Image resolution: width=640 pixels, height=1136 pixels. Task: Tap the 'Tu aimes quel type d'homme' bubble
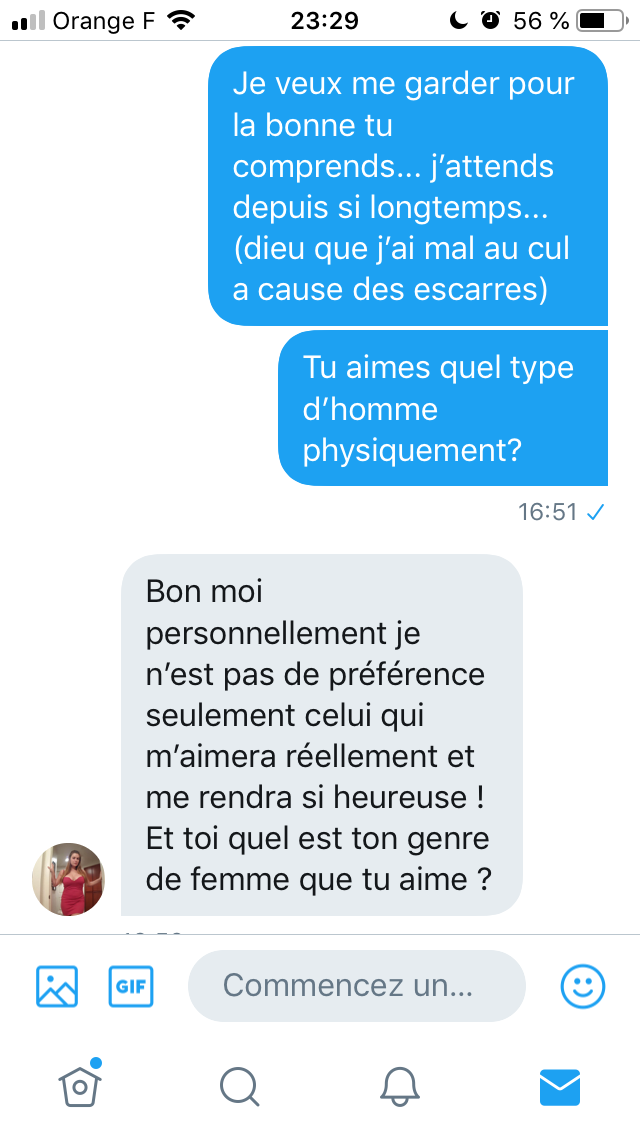443,408
